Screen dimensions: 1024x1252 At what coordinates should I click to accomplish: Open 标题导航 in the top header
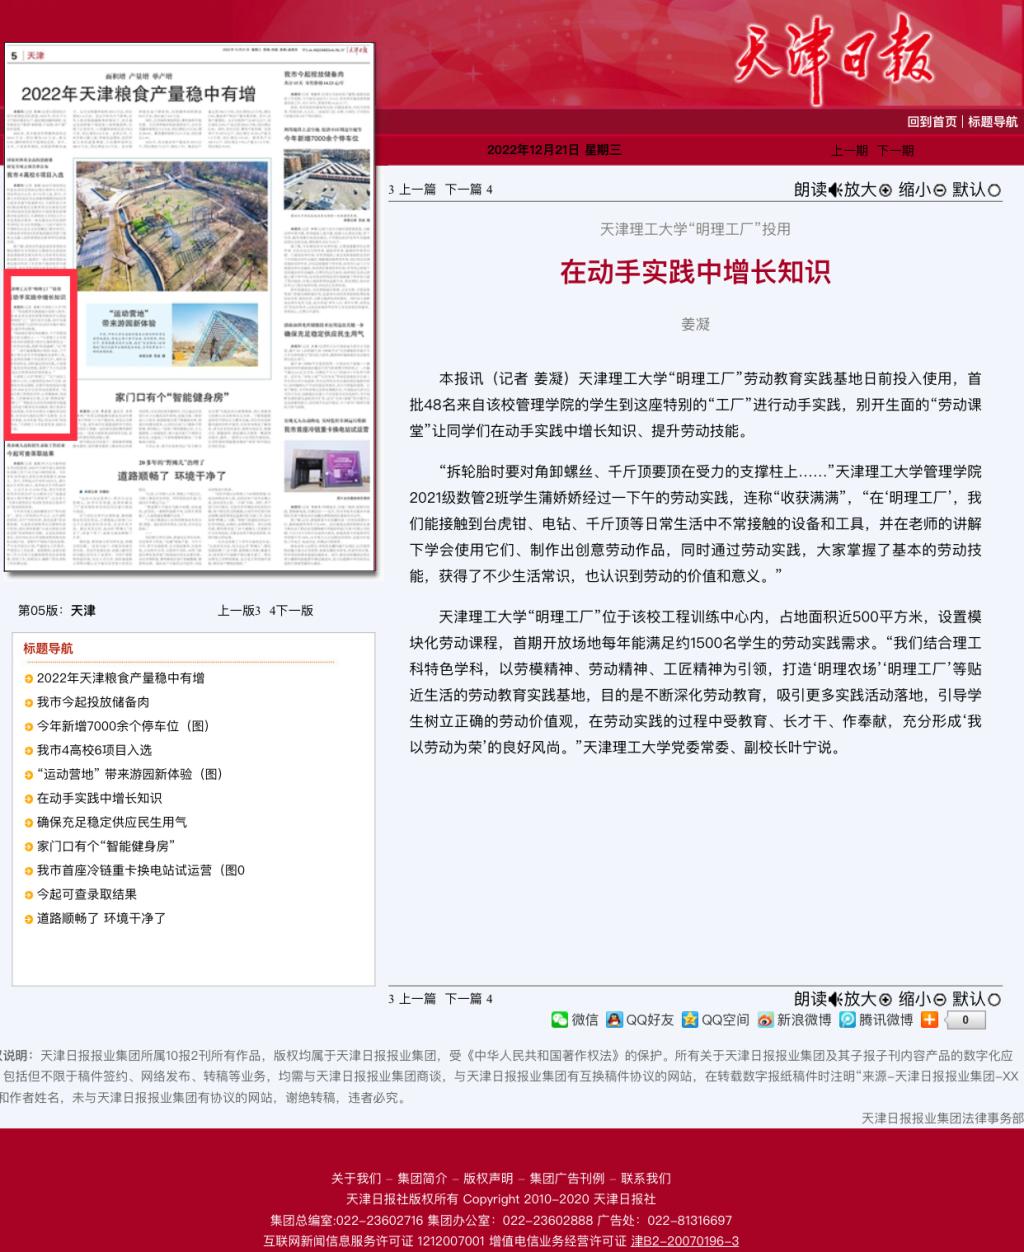pos(992,122)
